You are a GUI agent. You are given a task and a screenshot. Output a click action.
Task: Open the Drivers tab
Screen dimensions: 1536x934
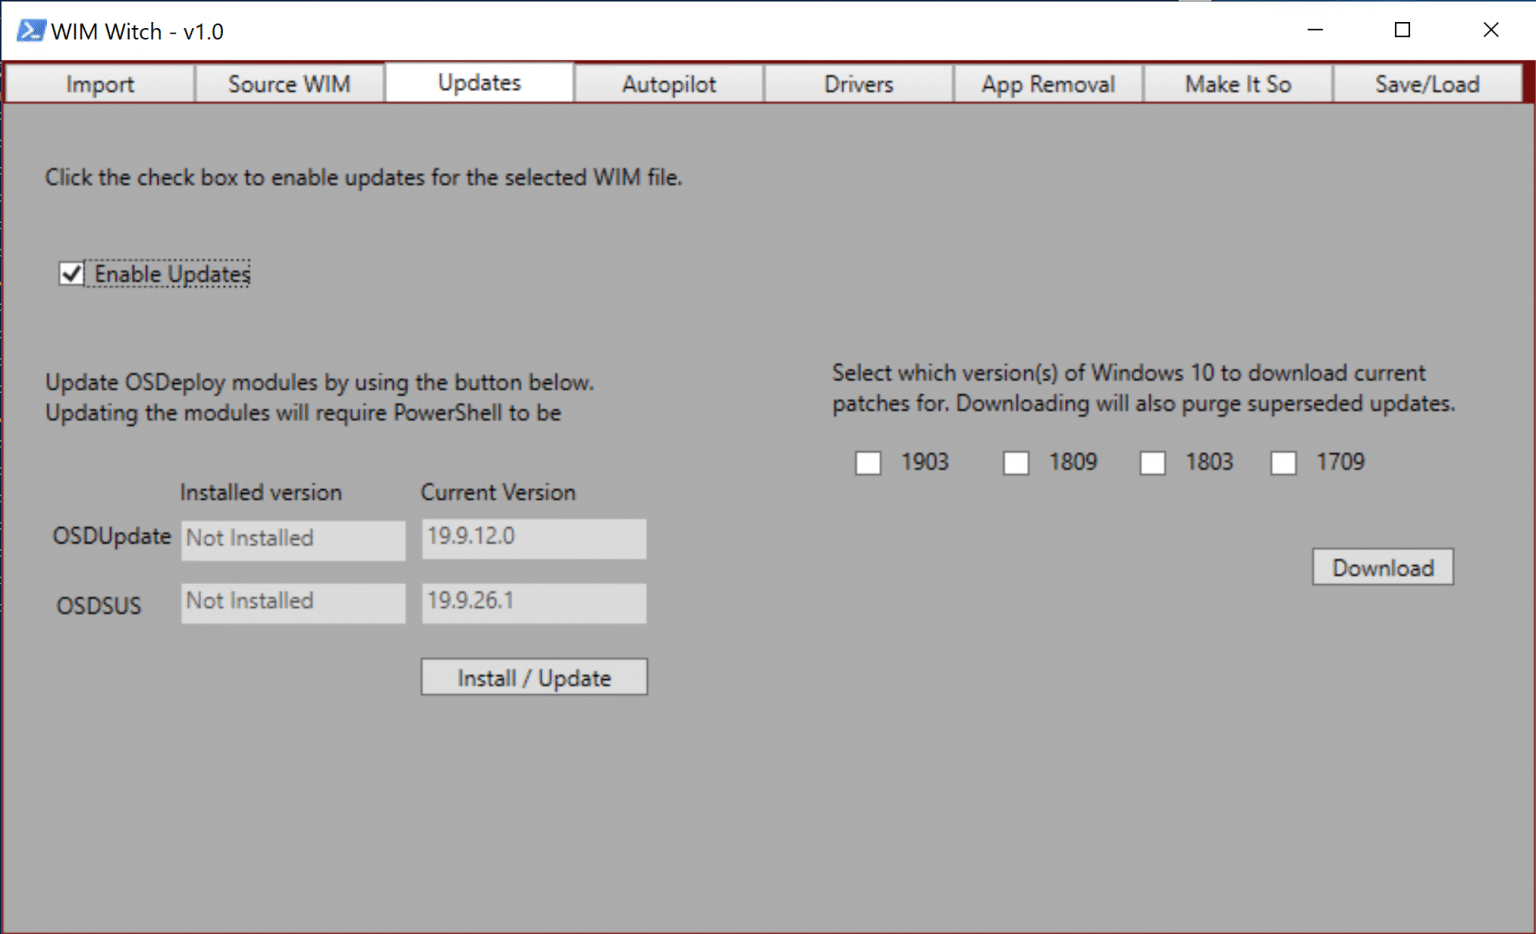858,84
